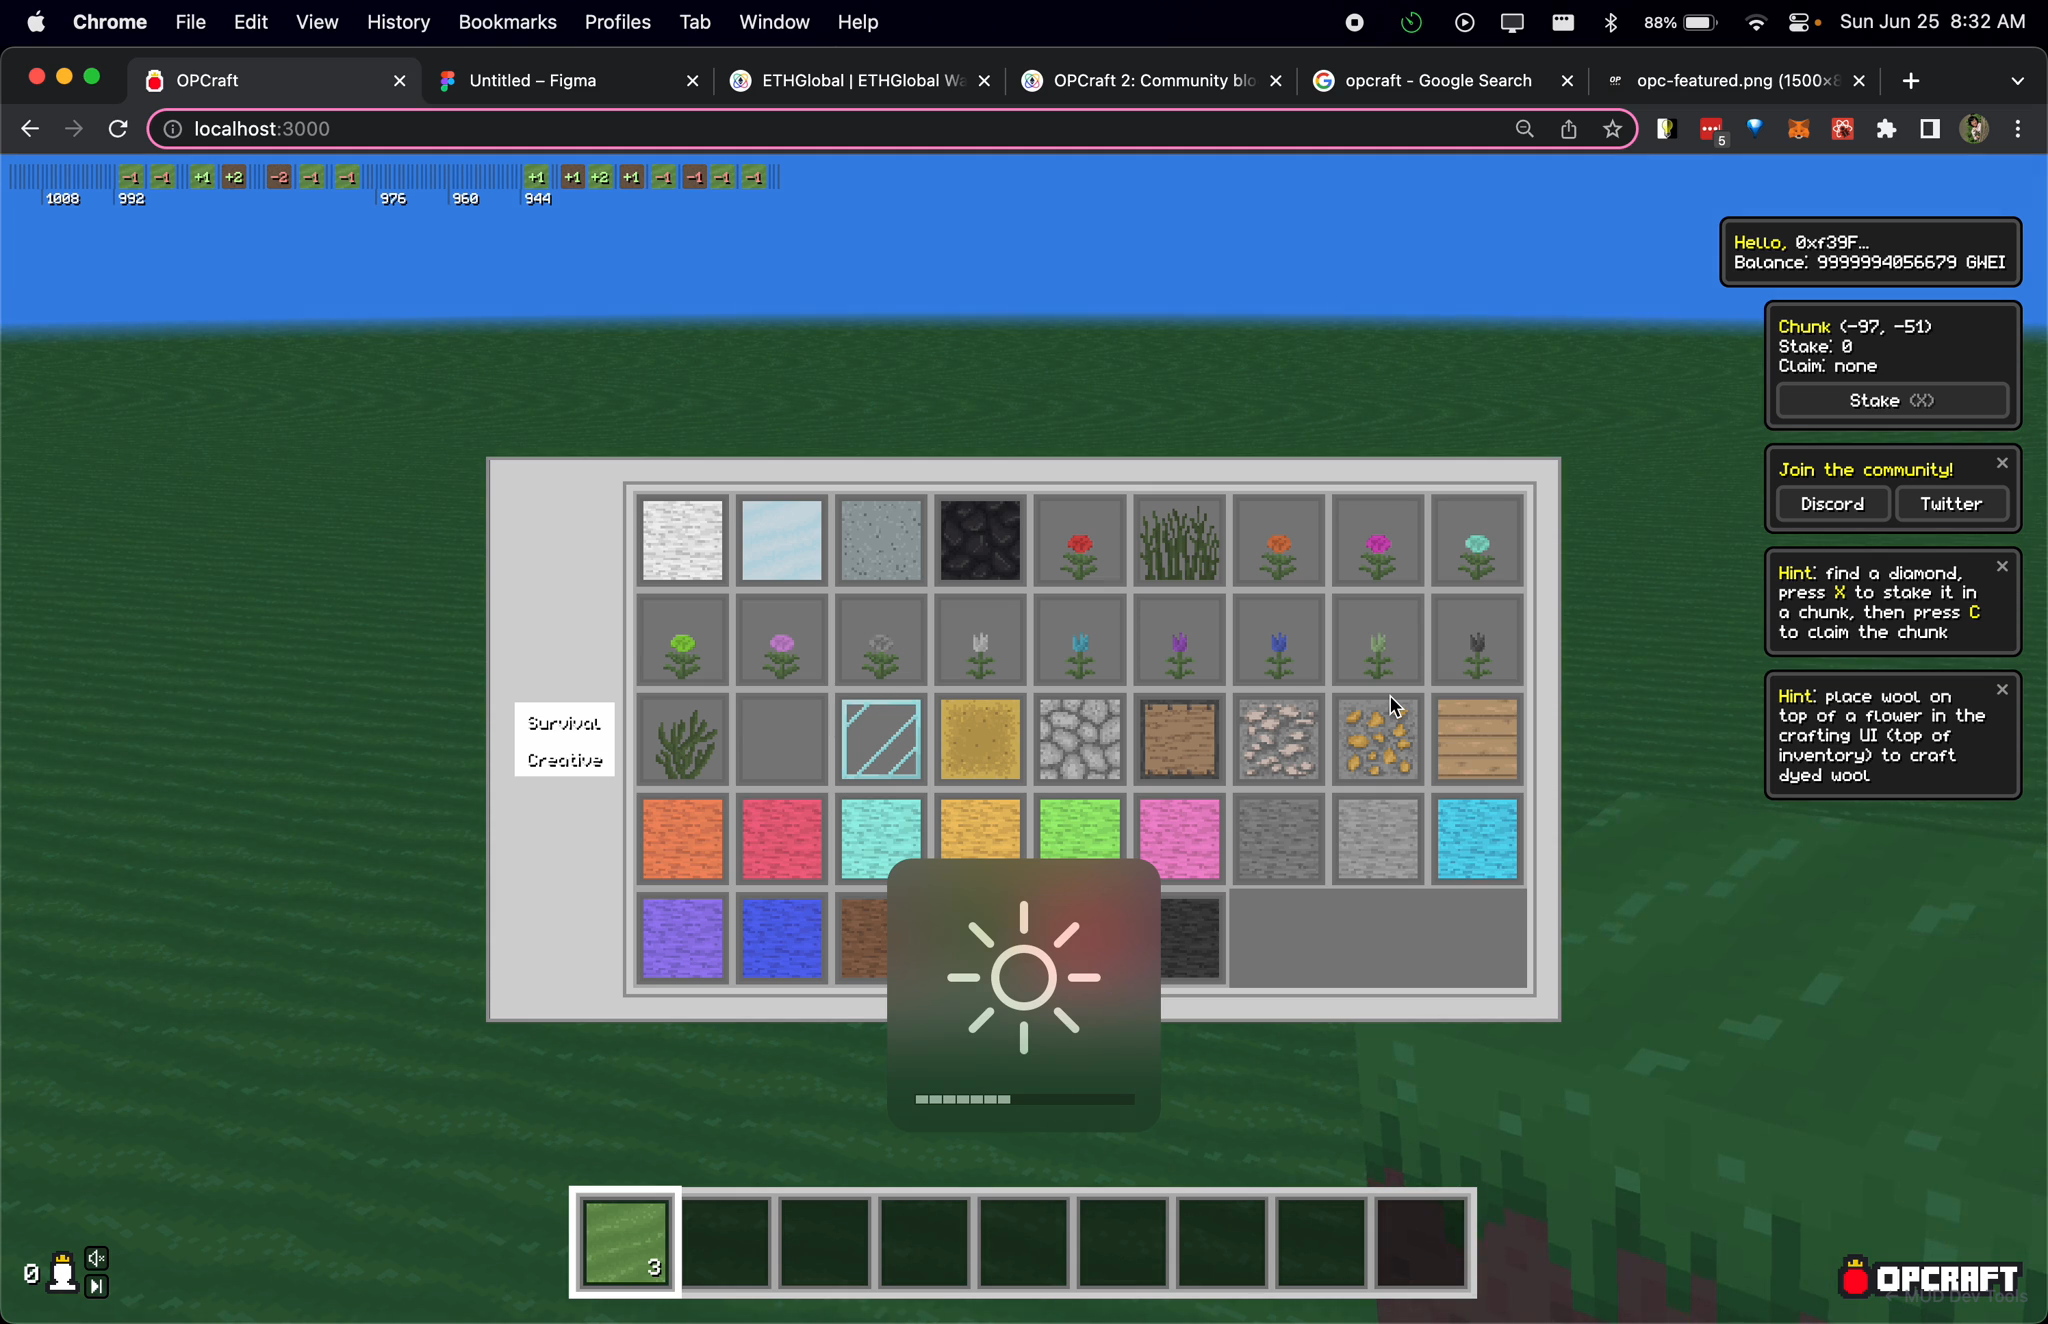The image size is (2048, 1324).
Task: Bookmark this page with the star icon
Action: point(1612,129)
